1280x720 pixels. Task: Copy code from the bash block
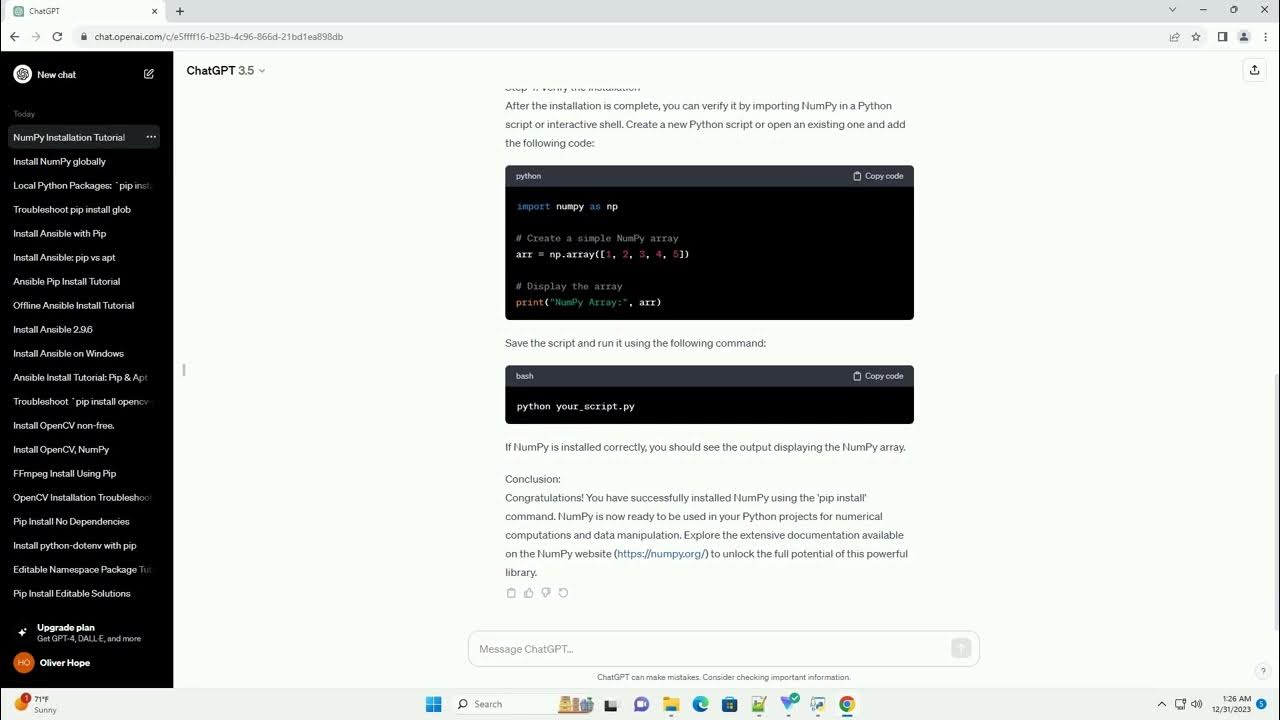[878, 376]
